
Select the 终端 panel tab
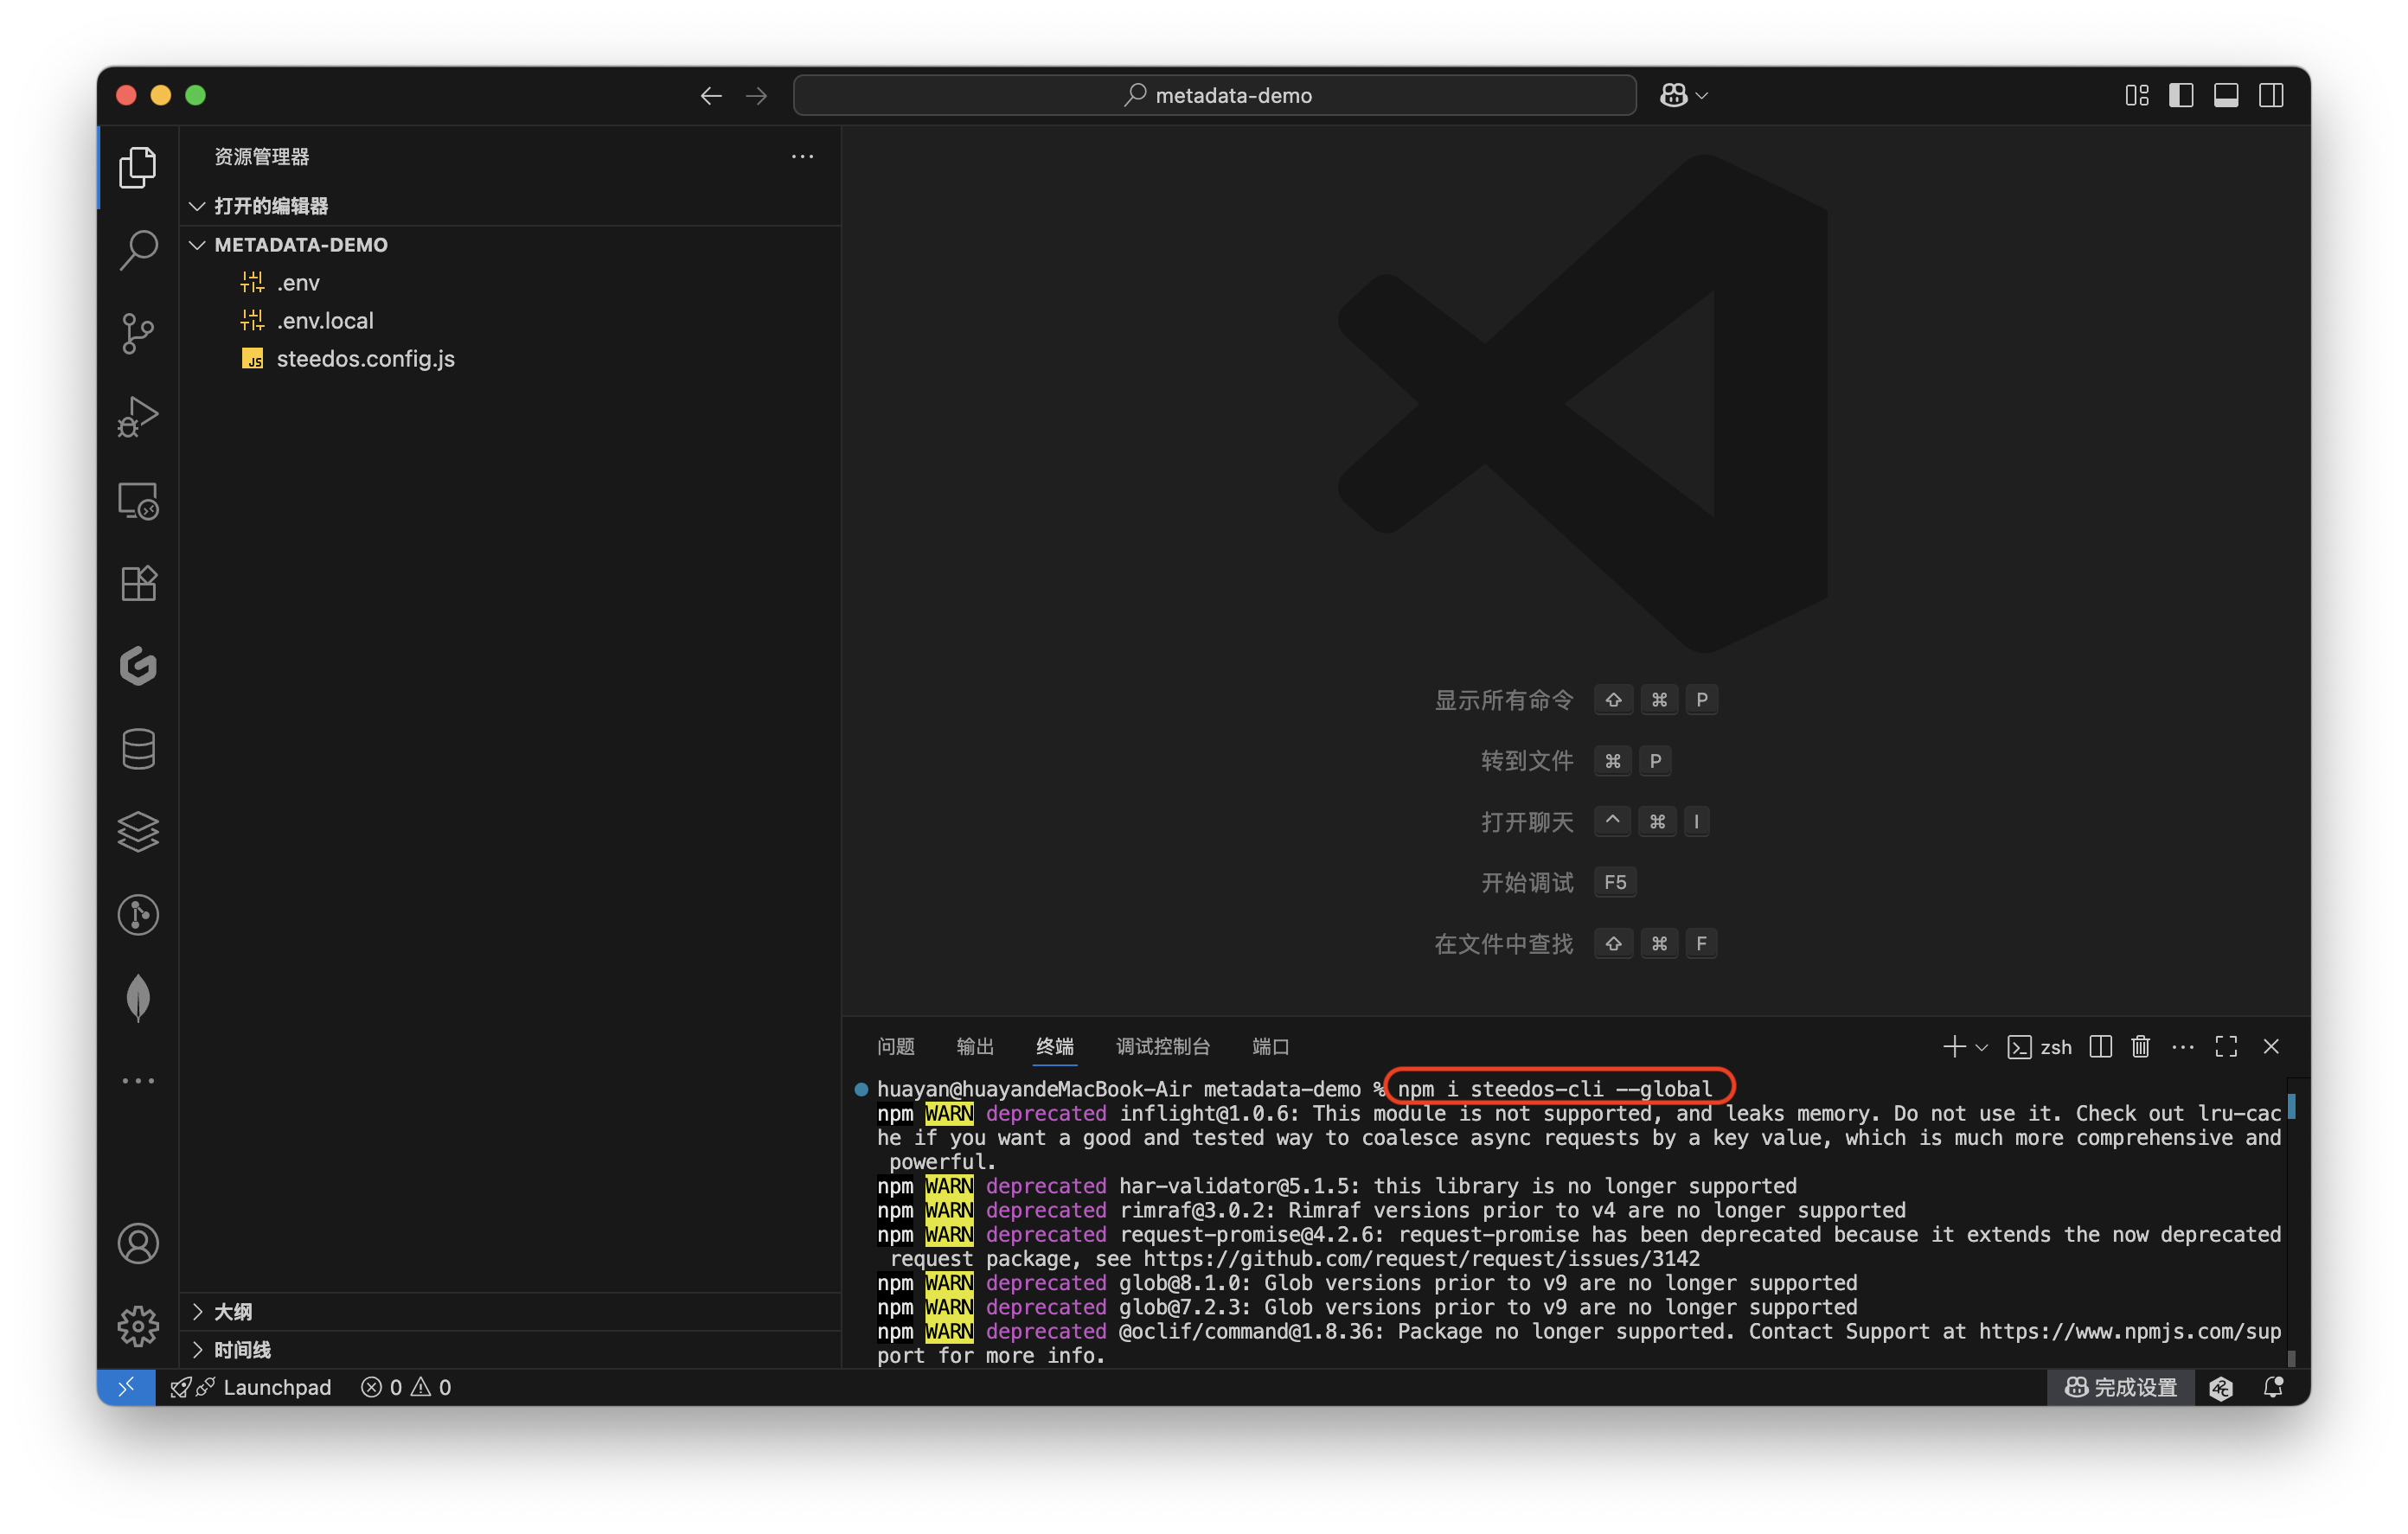tap(1054, 1047)
